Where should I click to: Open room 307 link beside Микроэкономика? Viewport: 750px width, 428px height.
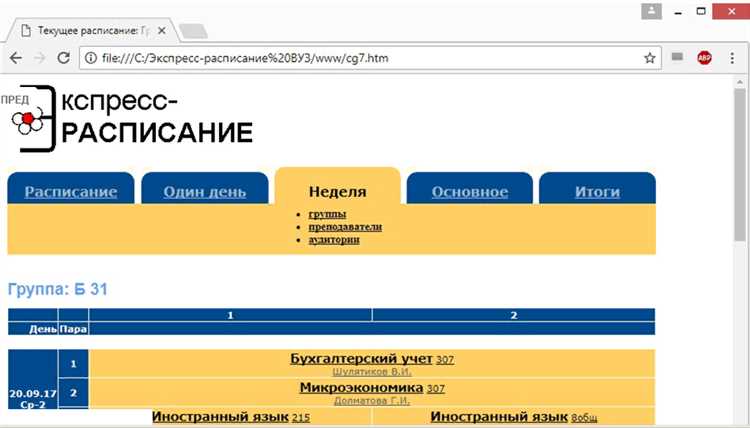pos(436,389)
